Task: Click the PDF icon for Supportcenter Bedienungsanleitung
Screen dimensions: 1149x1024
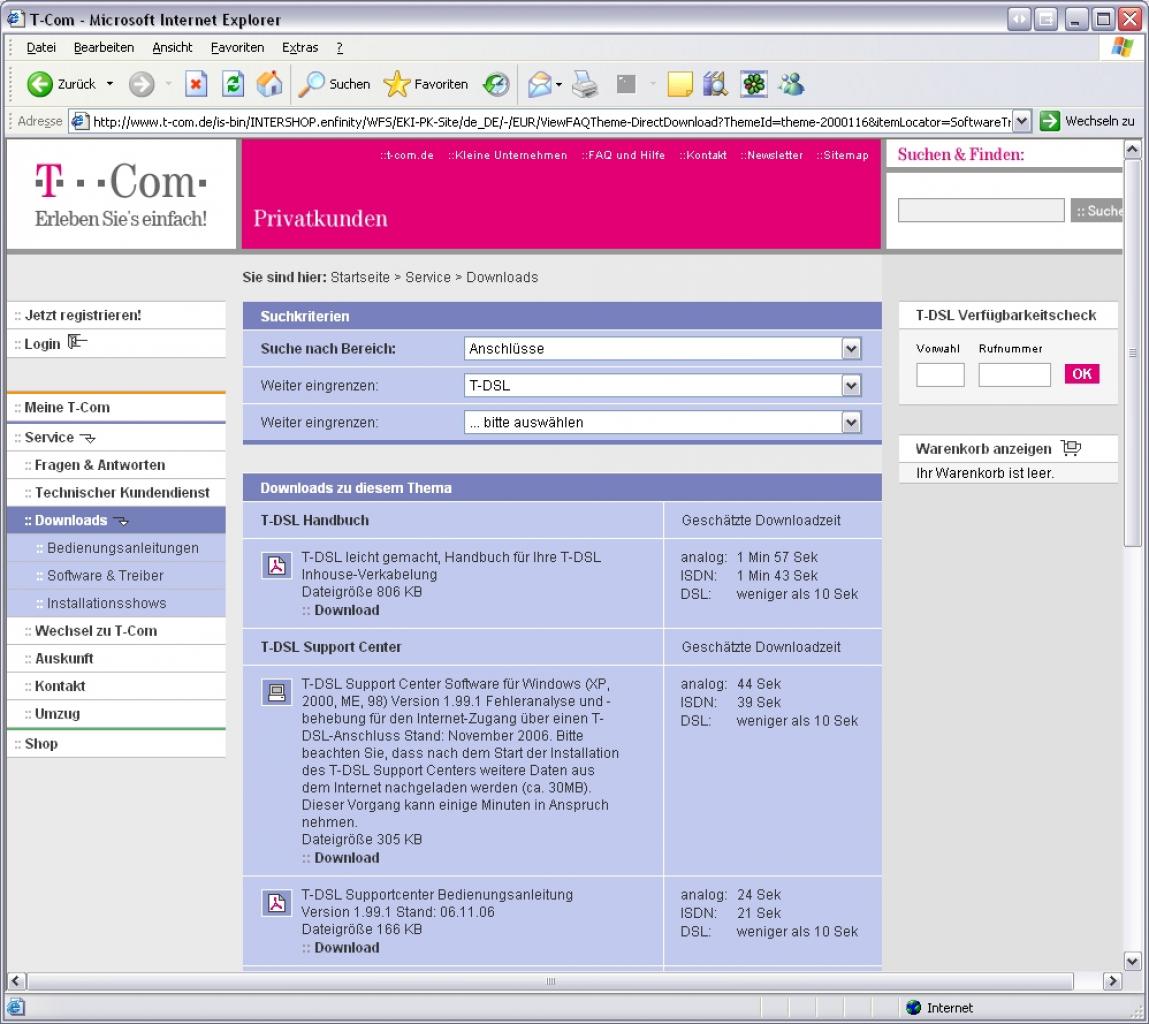Action: pos(276,903)
